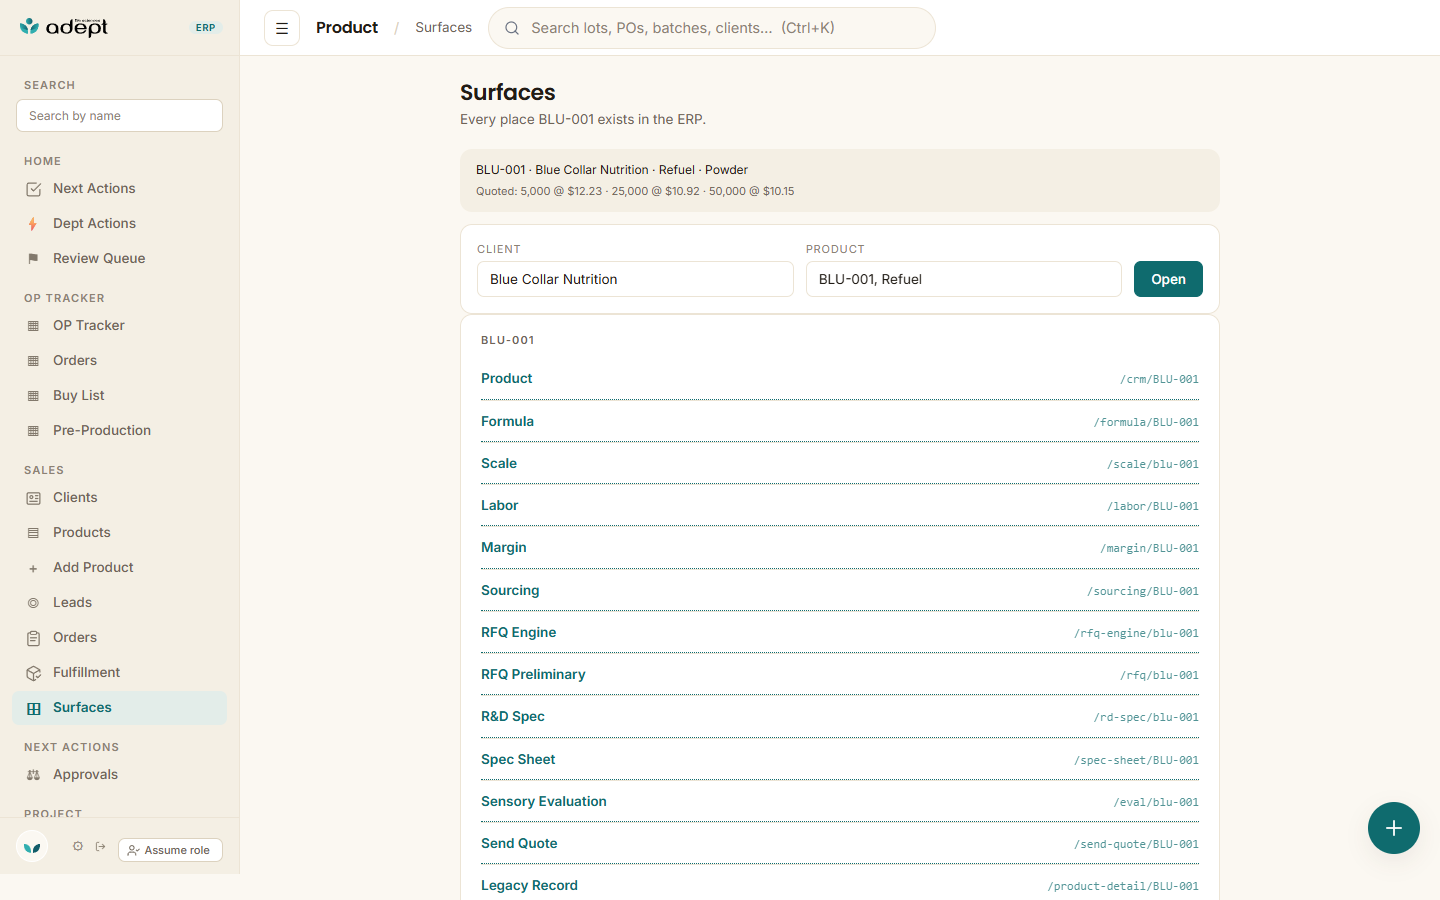Click the floating plus button

1394,828
